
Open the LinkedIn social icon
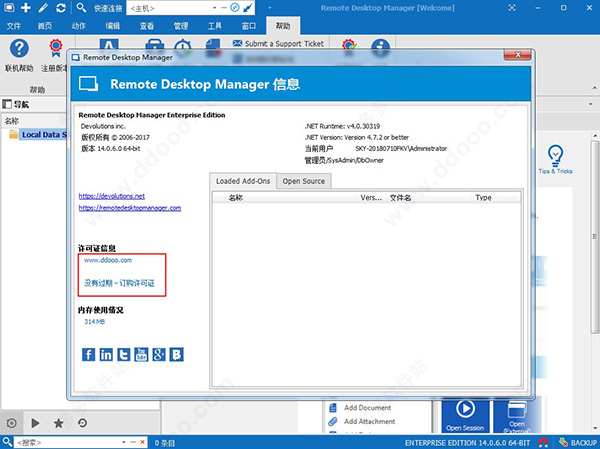pyautogui.click(x=106, y=354)
